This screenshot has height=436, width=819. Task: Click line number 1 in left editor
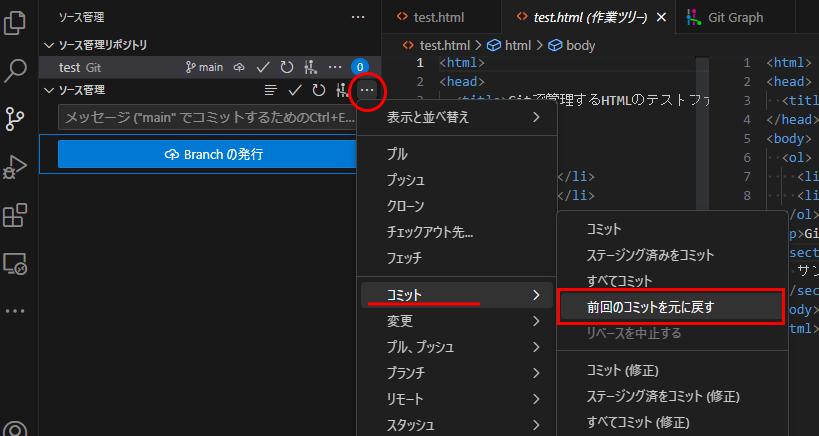420,63
